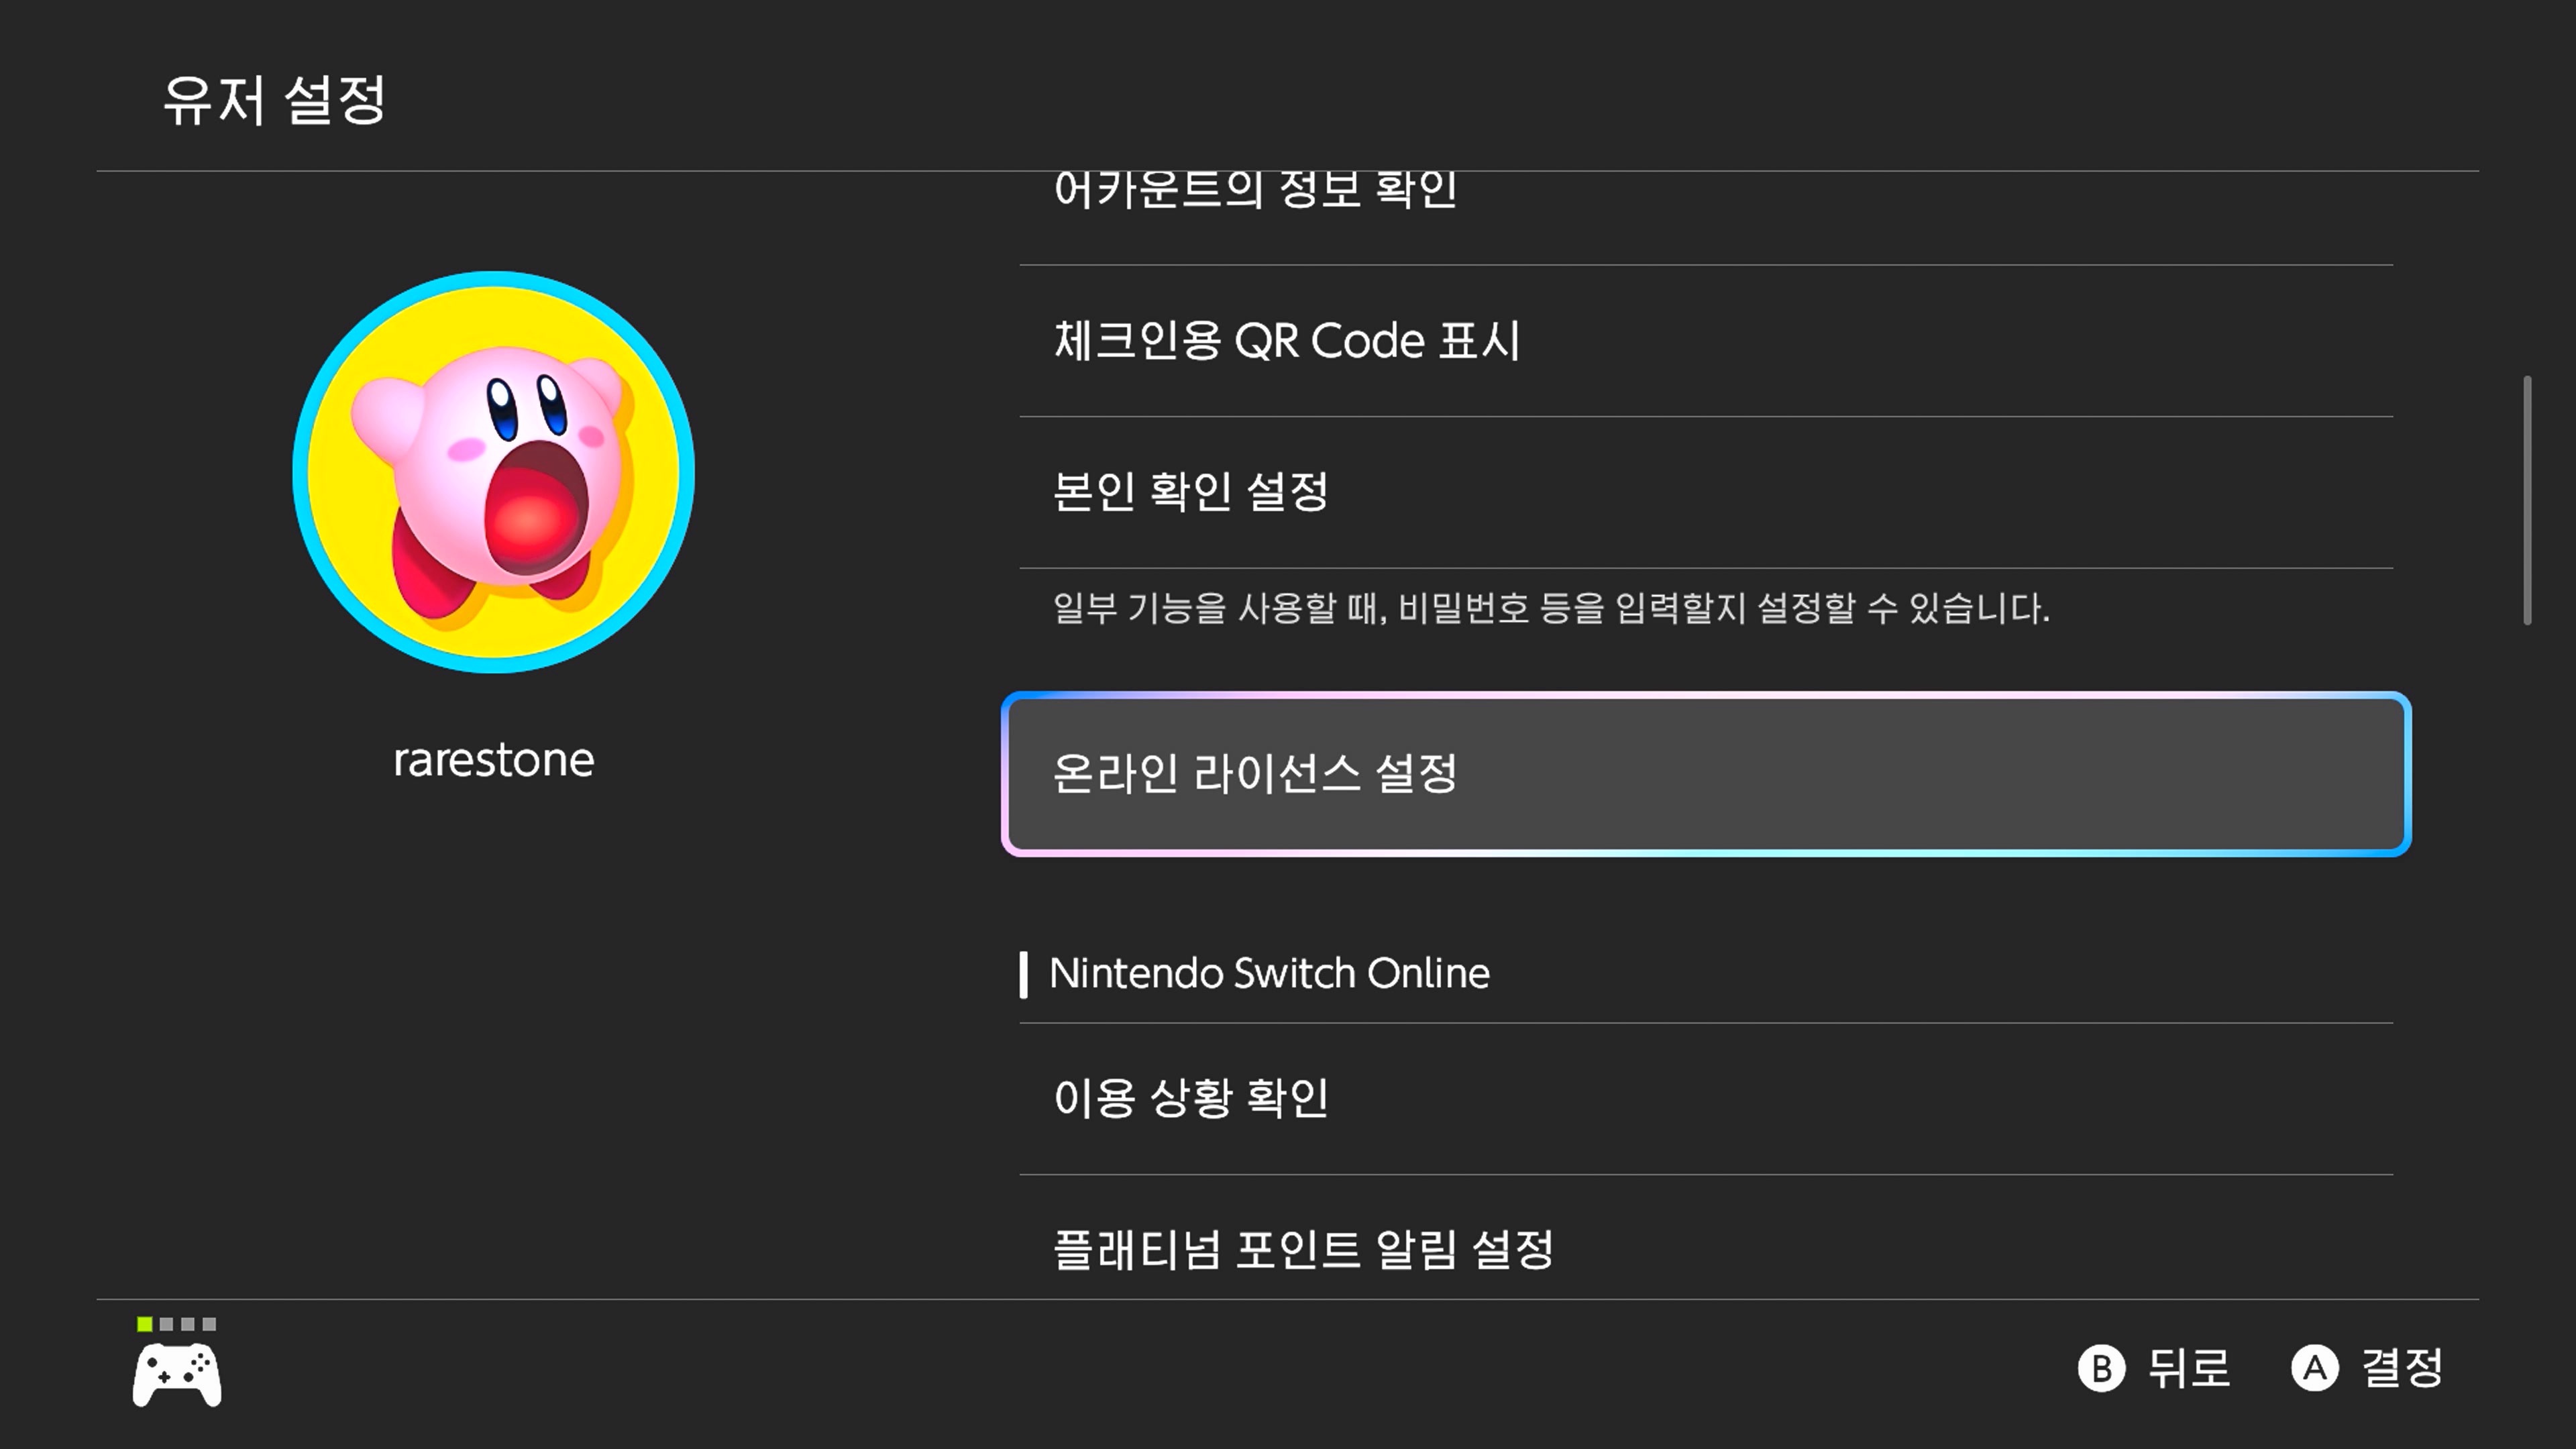This screenshot has width=2576, height=1449.
Task: Click the 비밀번호 description text under 본인 확인 설정
Action: (x=1550, y=608)
